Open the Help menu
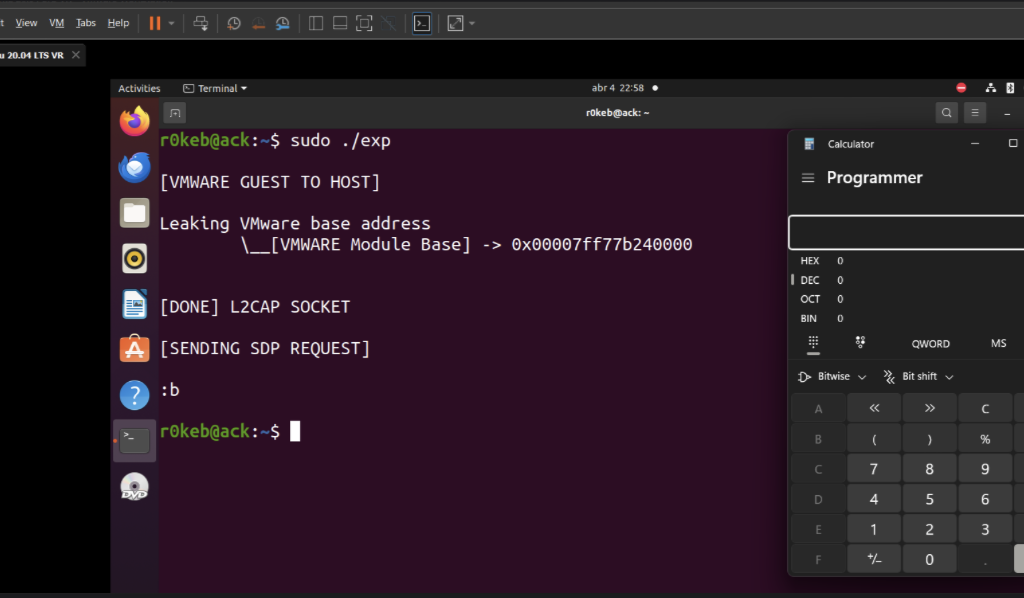Image resolution: width=1024 pixels, height=598 pixels. point(118,23)
